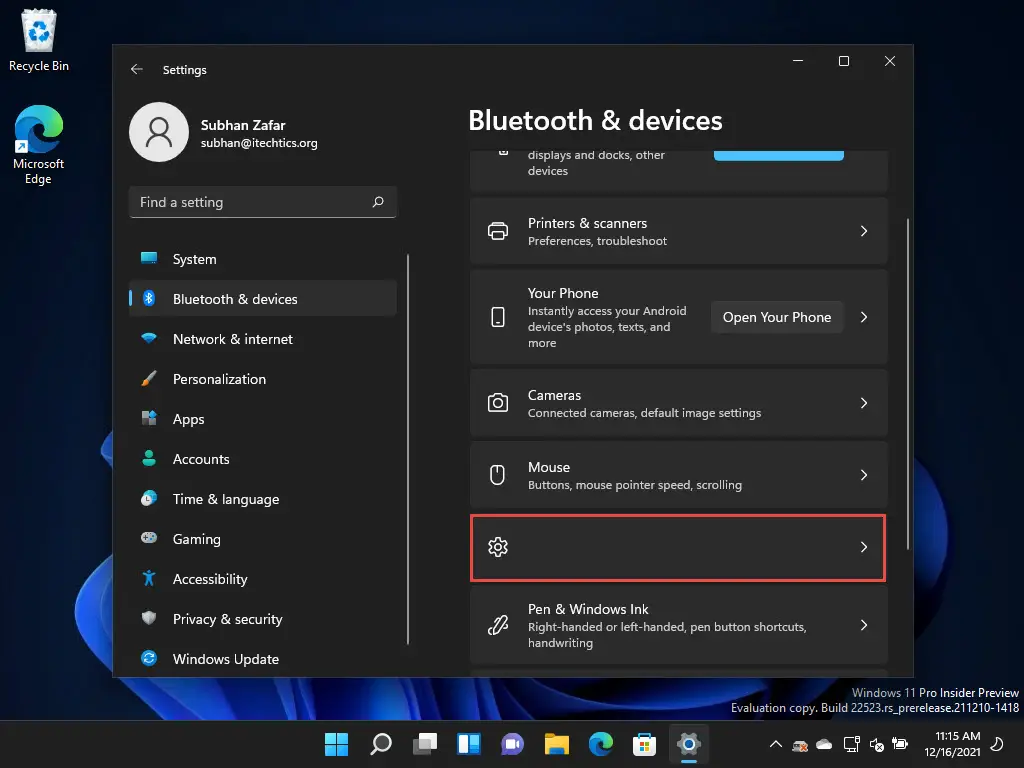Click the Mouse icon
Viewport: 1024px width, 768px height.
click(x=498, y=475)
